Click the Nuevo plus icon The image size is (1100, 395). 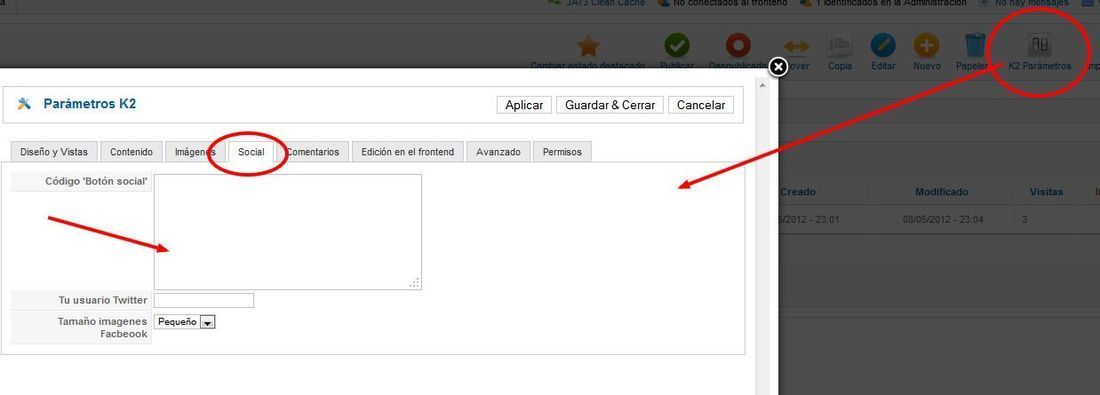tap(927, 46)
